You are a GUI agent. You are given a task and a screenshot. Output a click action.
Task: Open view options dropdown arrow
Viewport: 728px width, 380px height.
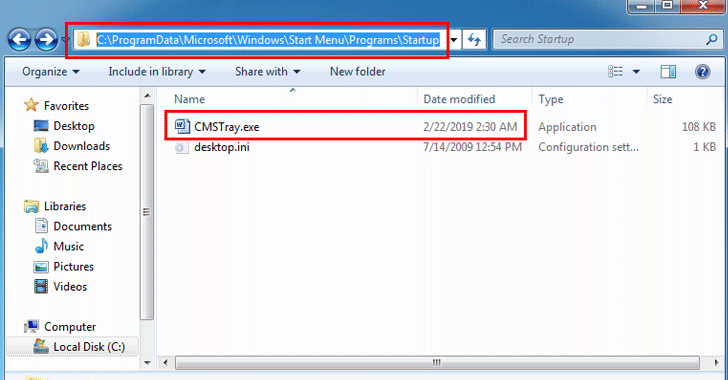tap(636, 72)
